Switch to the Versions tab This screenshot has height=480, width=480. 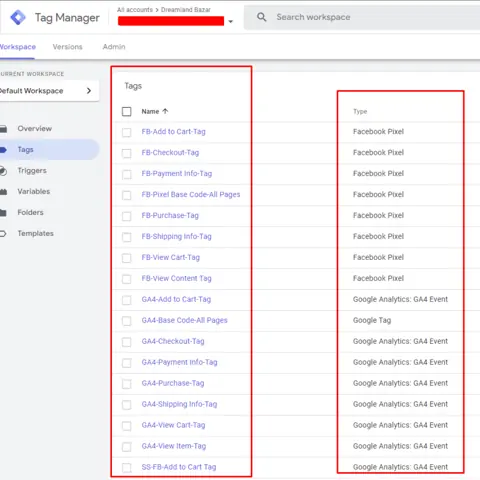[67, 47]
